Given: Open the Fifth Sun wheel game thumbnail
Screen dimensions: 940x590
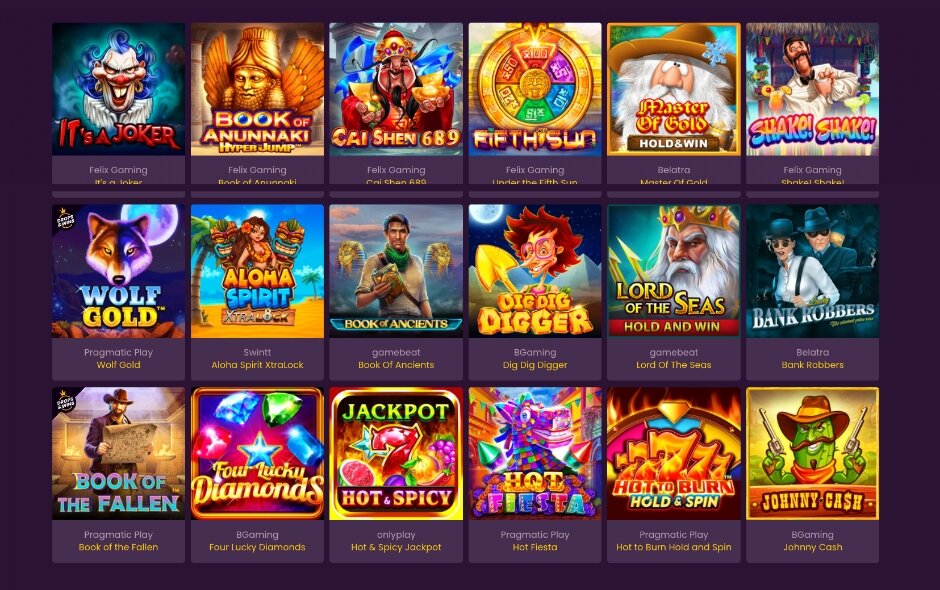Looking at the screenshot, I should point(535,89).
